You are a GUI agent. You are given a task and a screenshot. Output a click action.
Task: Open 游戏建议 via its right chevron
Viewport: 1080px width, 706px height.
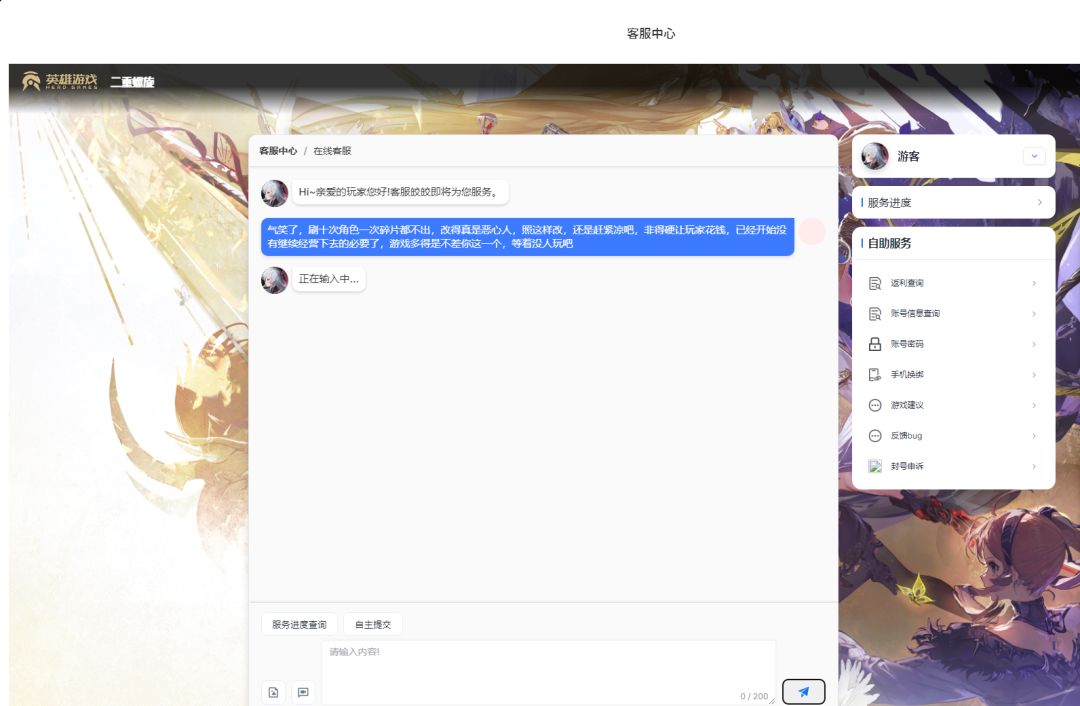tap(1034, 405)
